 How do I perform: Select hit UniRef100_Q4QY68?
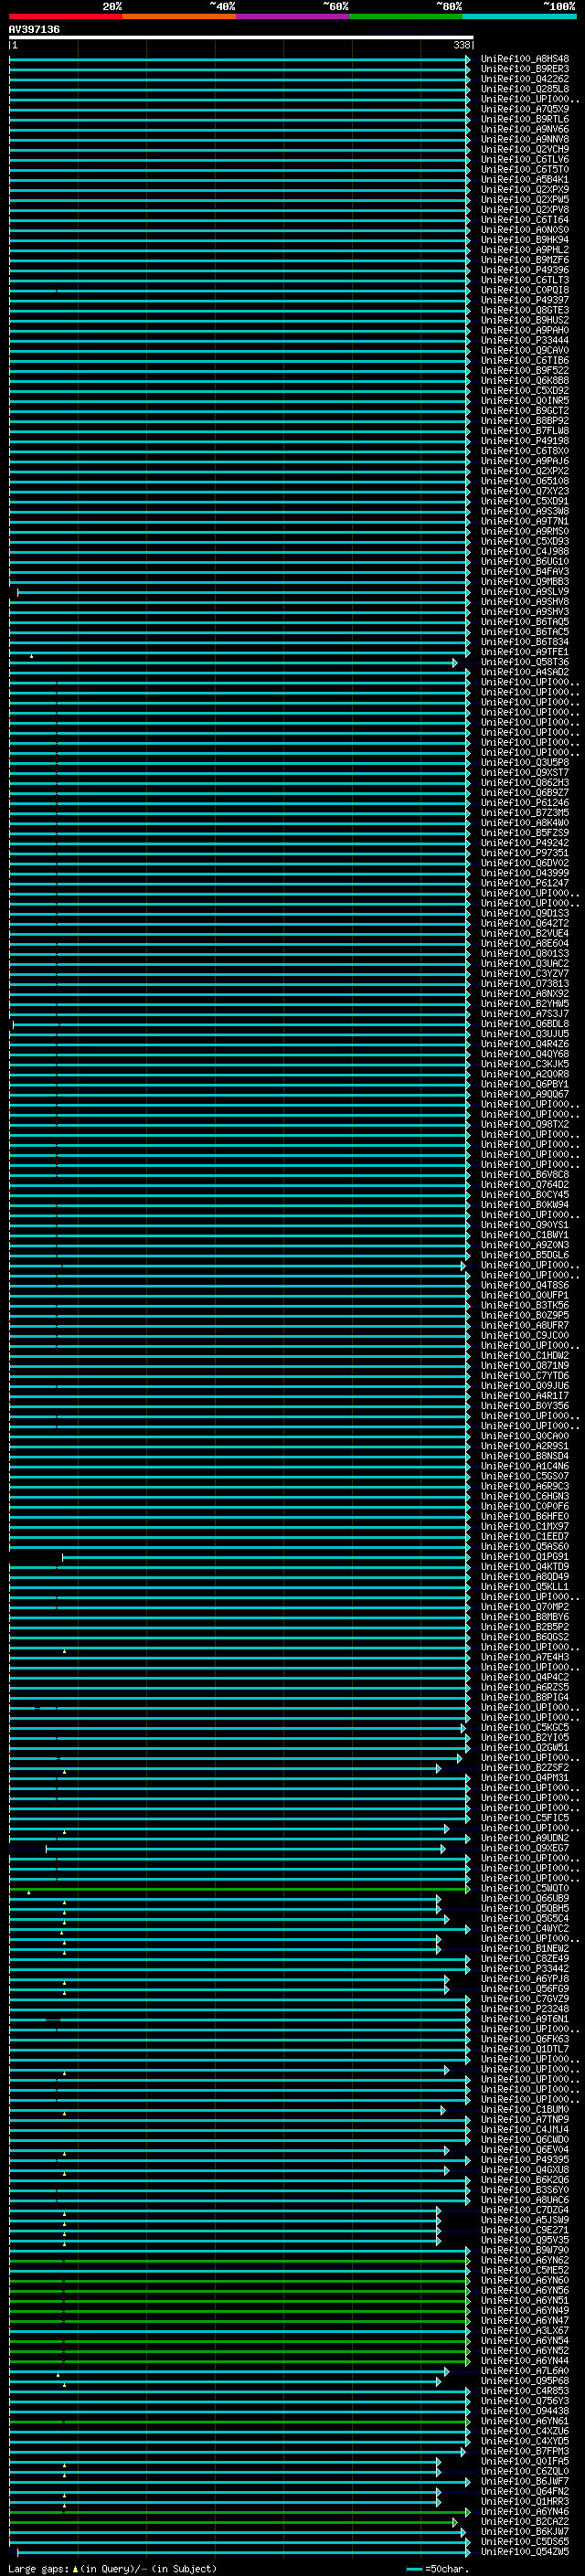(525, 1054)
